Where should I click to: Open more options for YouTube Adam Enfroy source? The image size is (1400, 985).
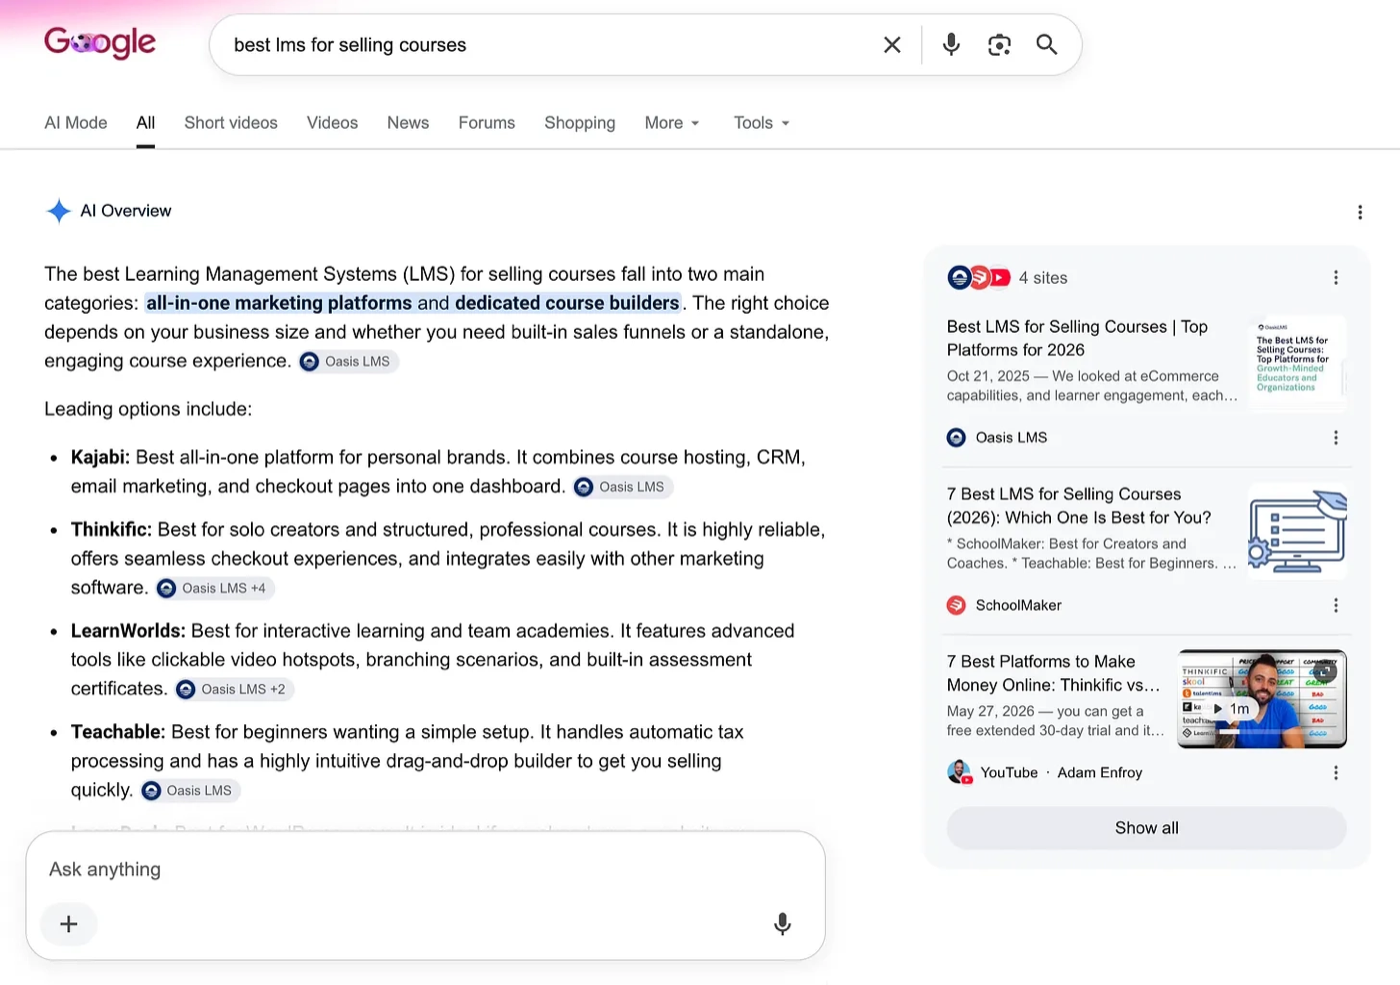(1336, 773)
